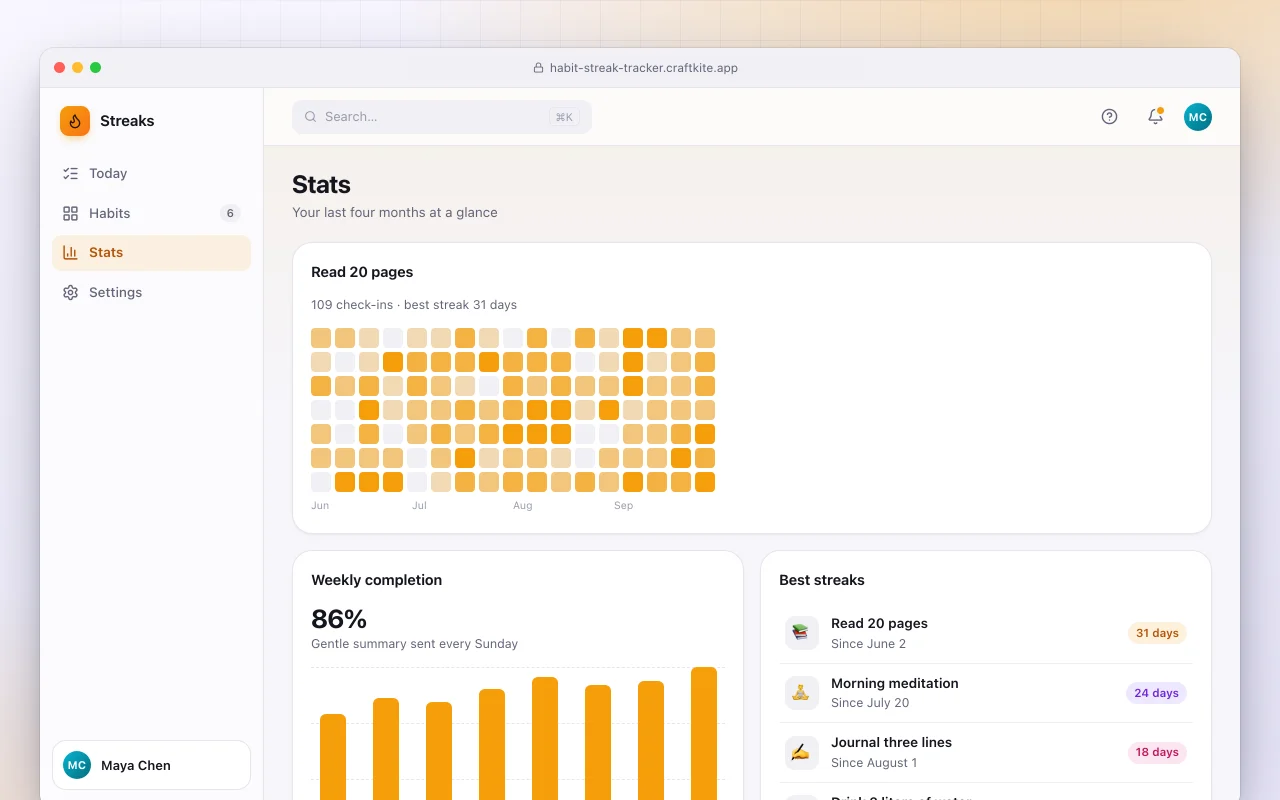Screen dimensions: 1280x800
Task: Open the Journal three lines streak row
Action: point(985,752)
